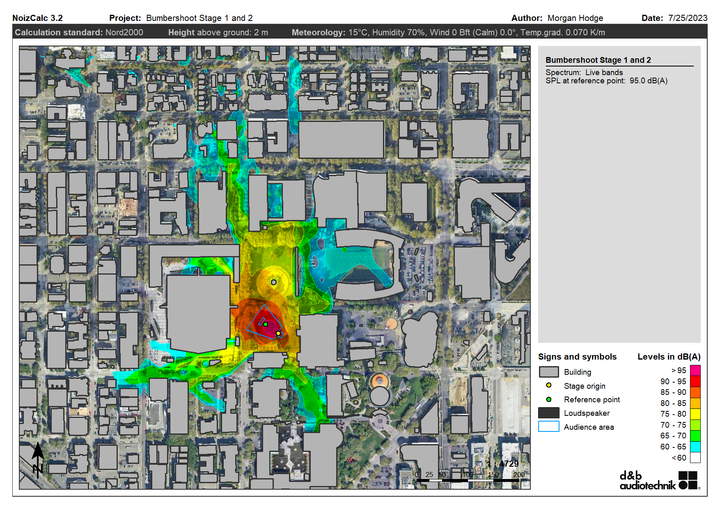The height and width of the screenshot is (509, 720).
Task: Click the Calculation standard Nord2000 label
Action: click(79, 32)
